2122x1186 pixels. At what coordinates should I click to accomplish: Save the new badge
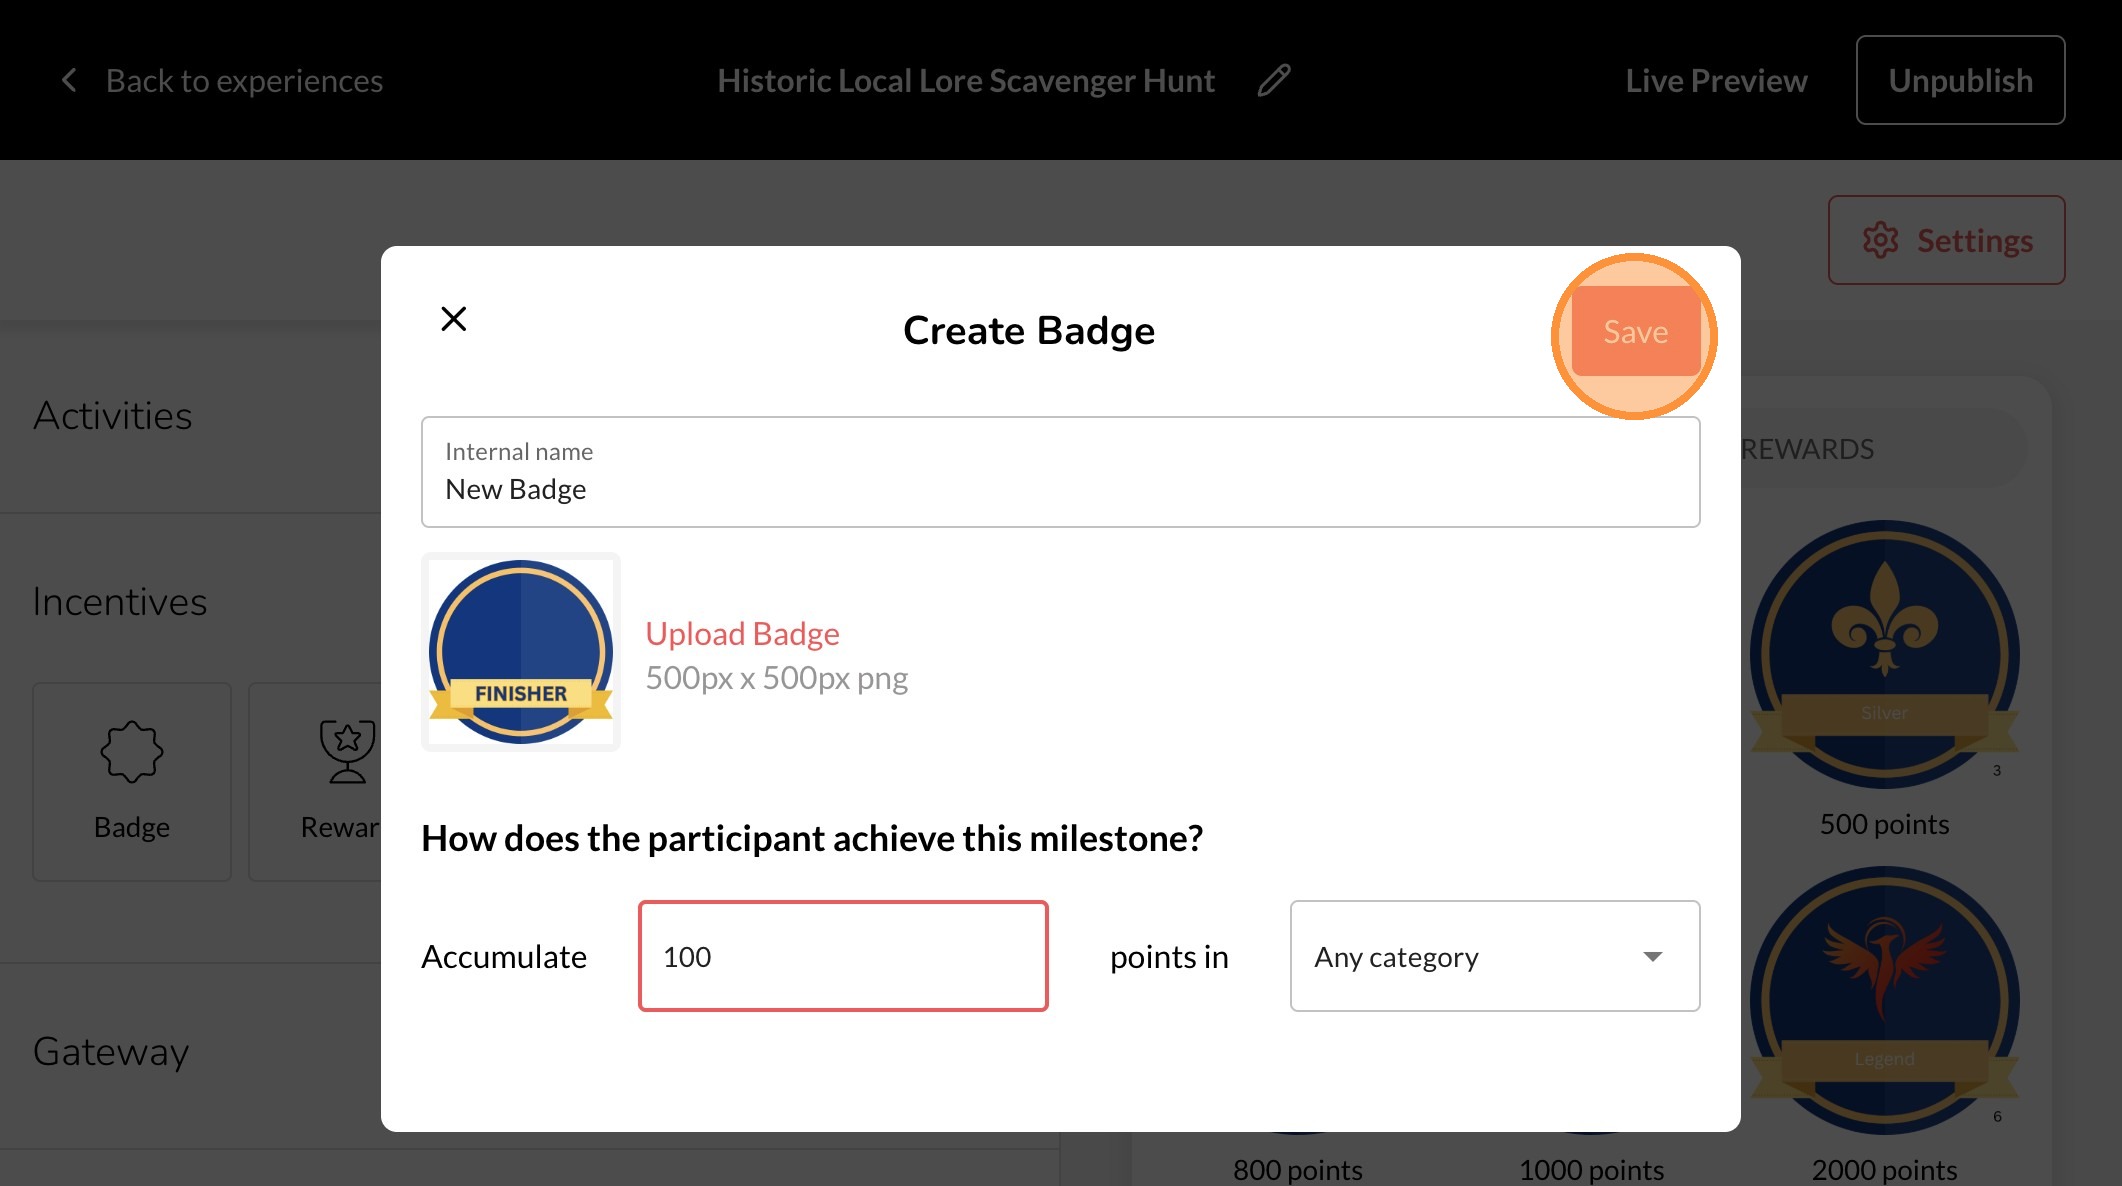1635,332
